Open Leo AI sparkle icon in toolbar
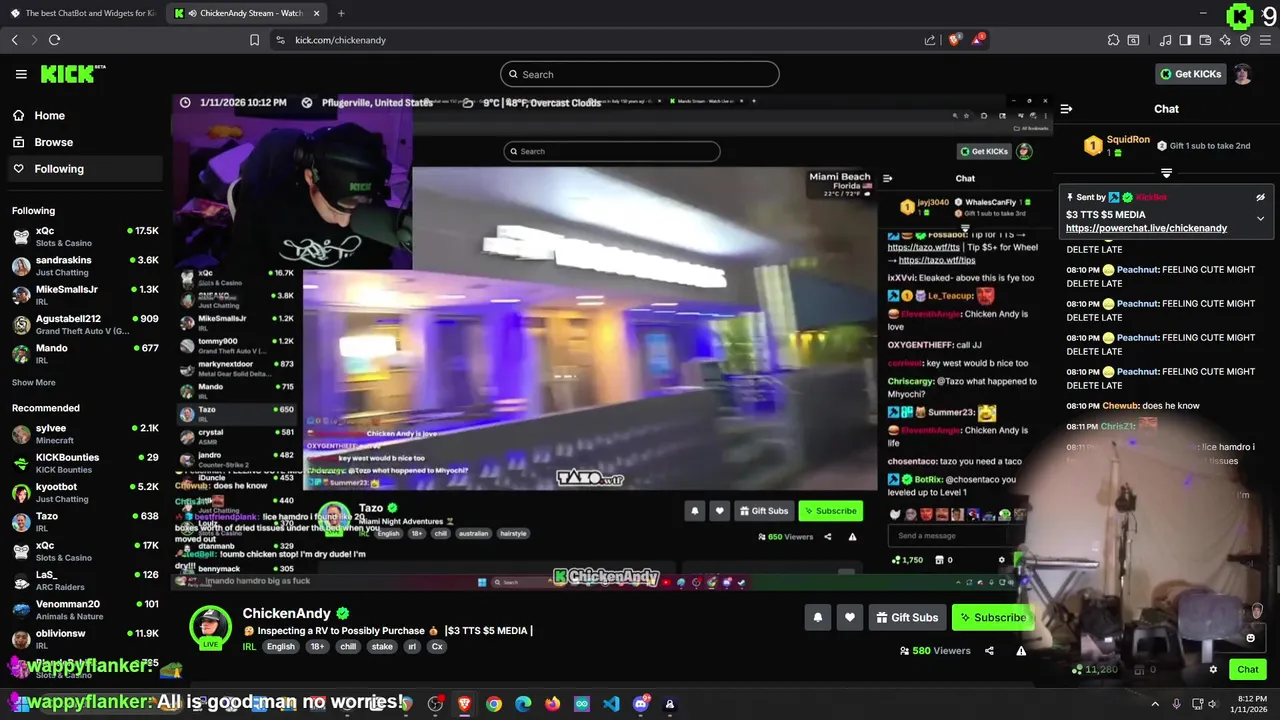This screenshot has height=720, width=1280. [x=1225, y=40]
